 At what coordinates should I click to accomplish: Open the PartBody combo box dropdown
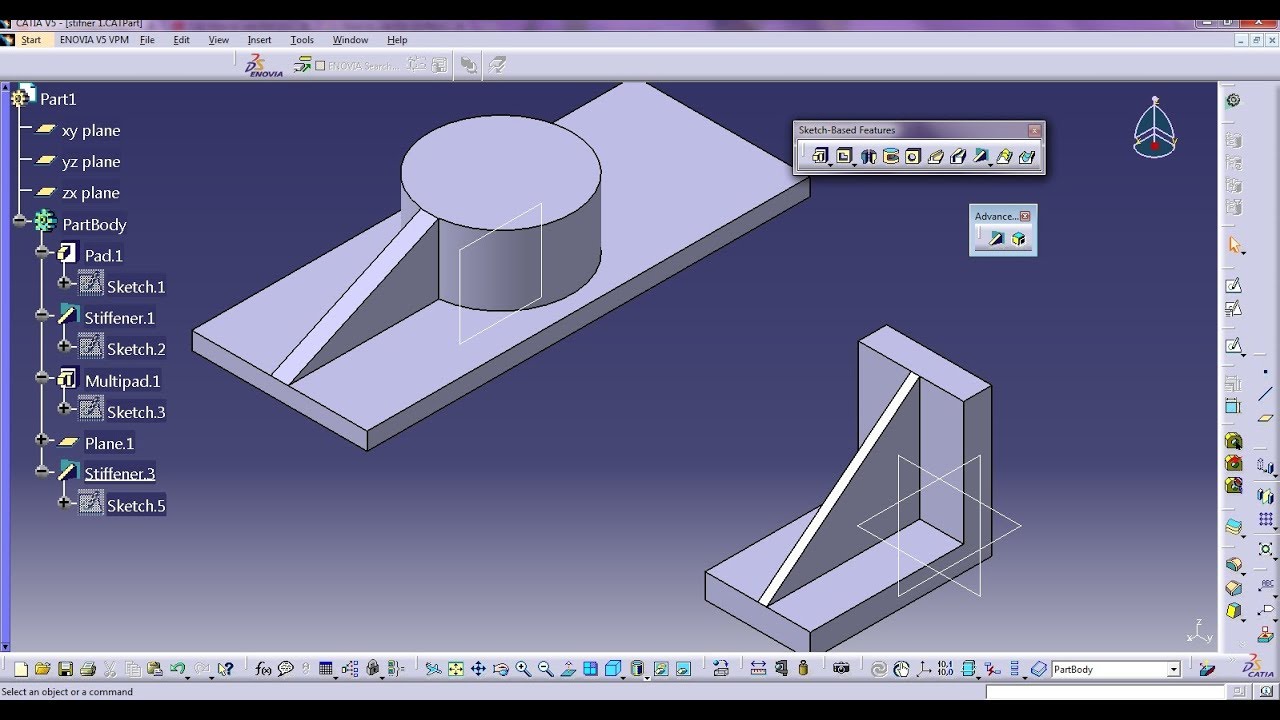pyautogui.click(x=1174, y=669)
